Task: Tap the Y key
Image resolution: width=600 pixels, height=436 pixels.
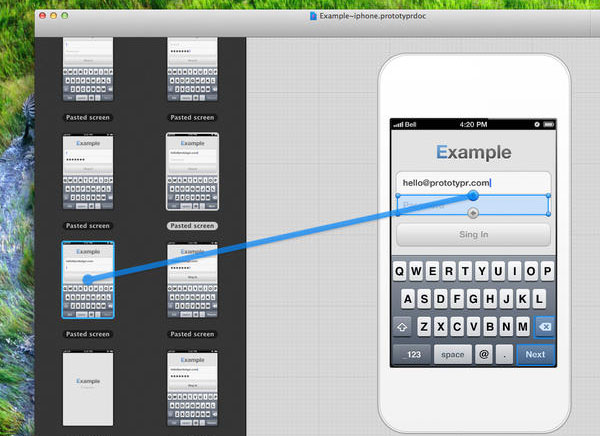Action: point(482,271)
